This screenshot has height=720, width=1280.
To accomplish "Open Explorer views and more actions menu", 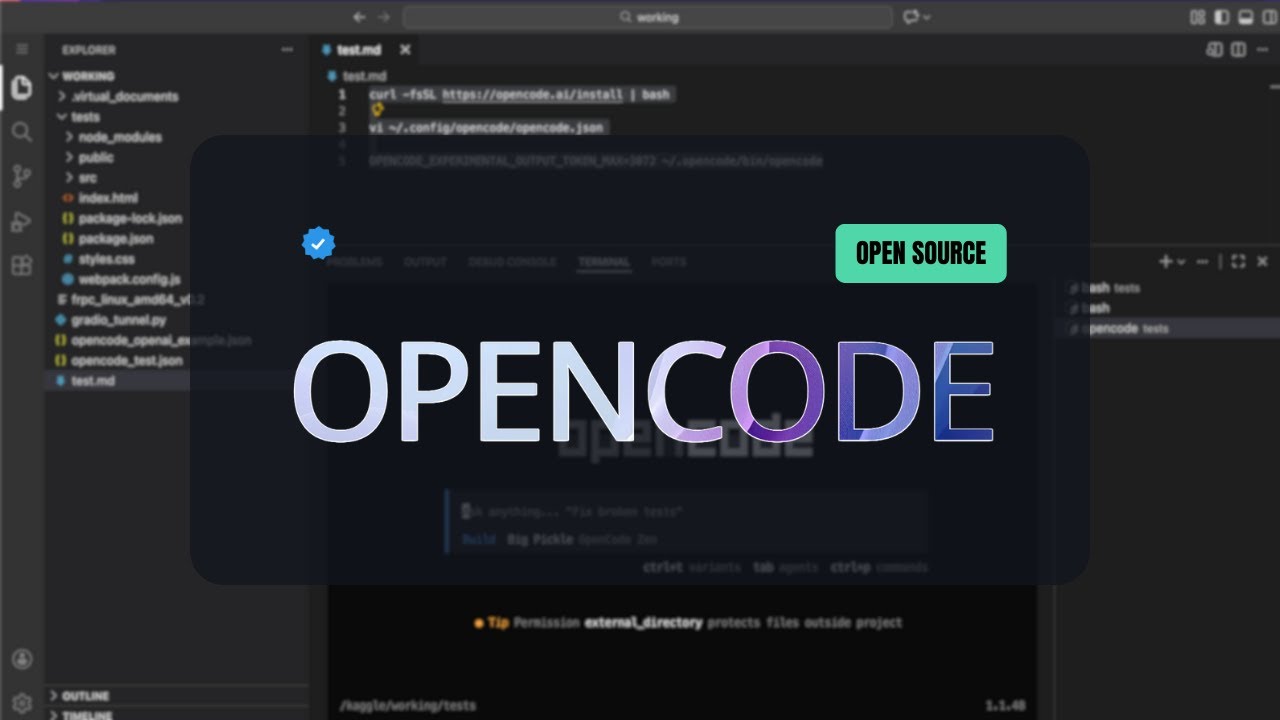I will 287,49.
